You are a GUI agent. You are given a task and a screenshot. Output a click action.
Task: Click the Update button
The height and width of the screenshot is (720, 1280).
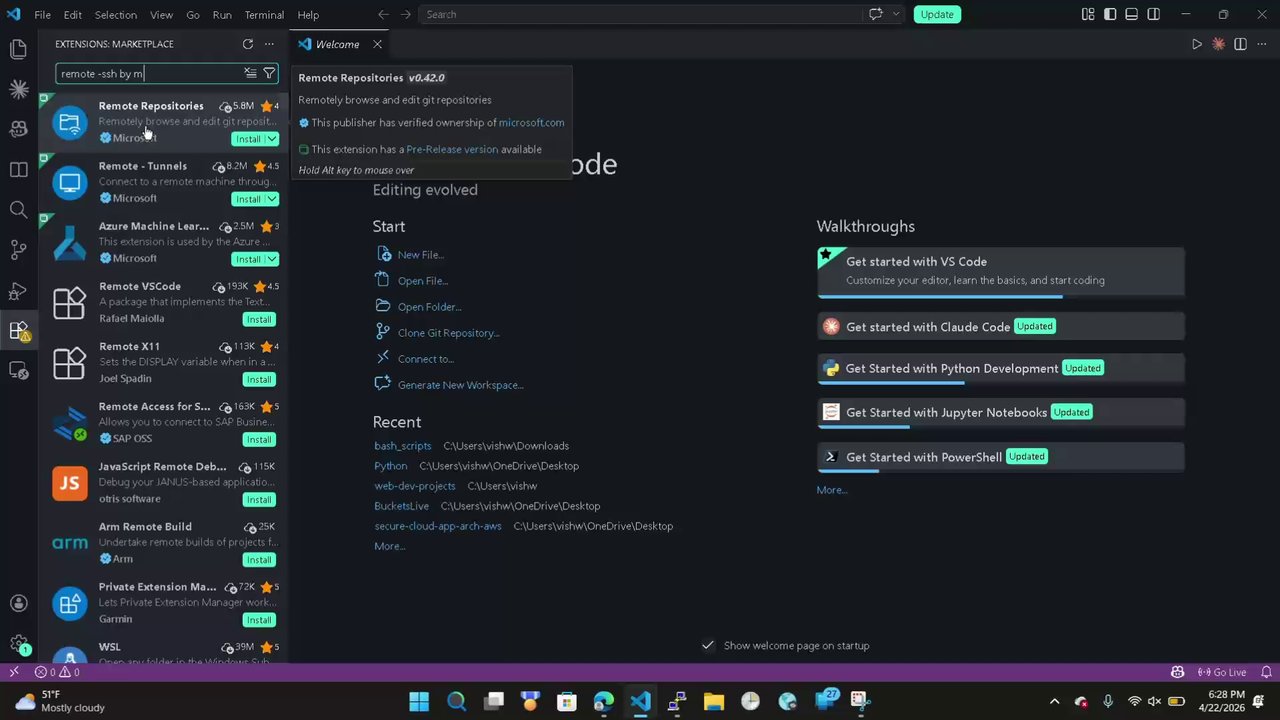pyautogui.click(x=937, y=14)
